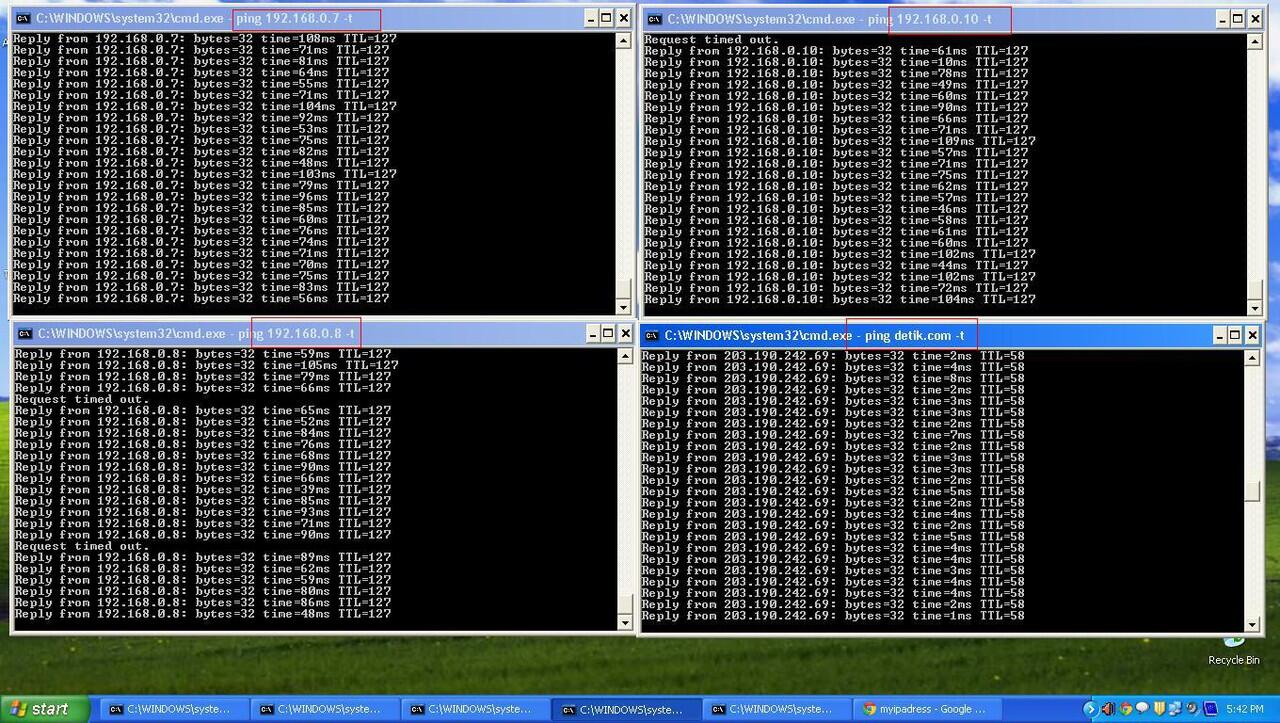Show hidden tray icons with the arrow

tap(1090, 709)
